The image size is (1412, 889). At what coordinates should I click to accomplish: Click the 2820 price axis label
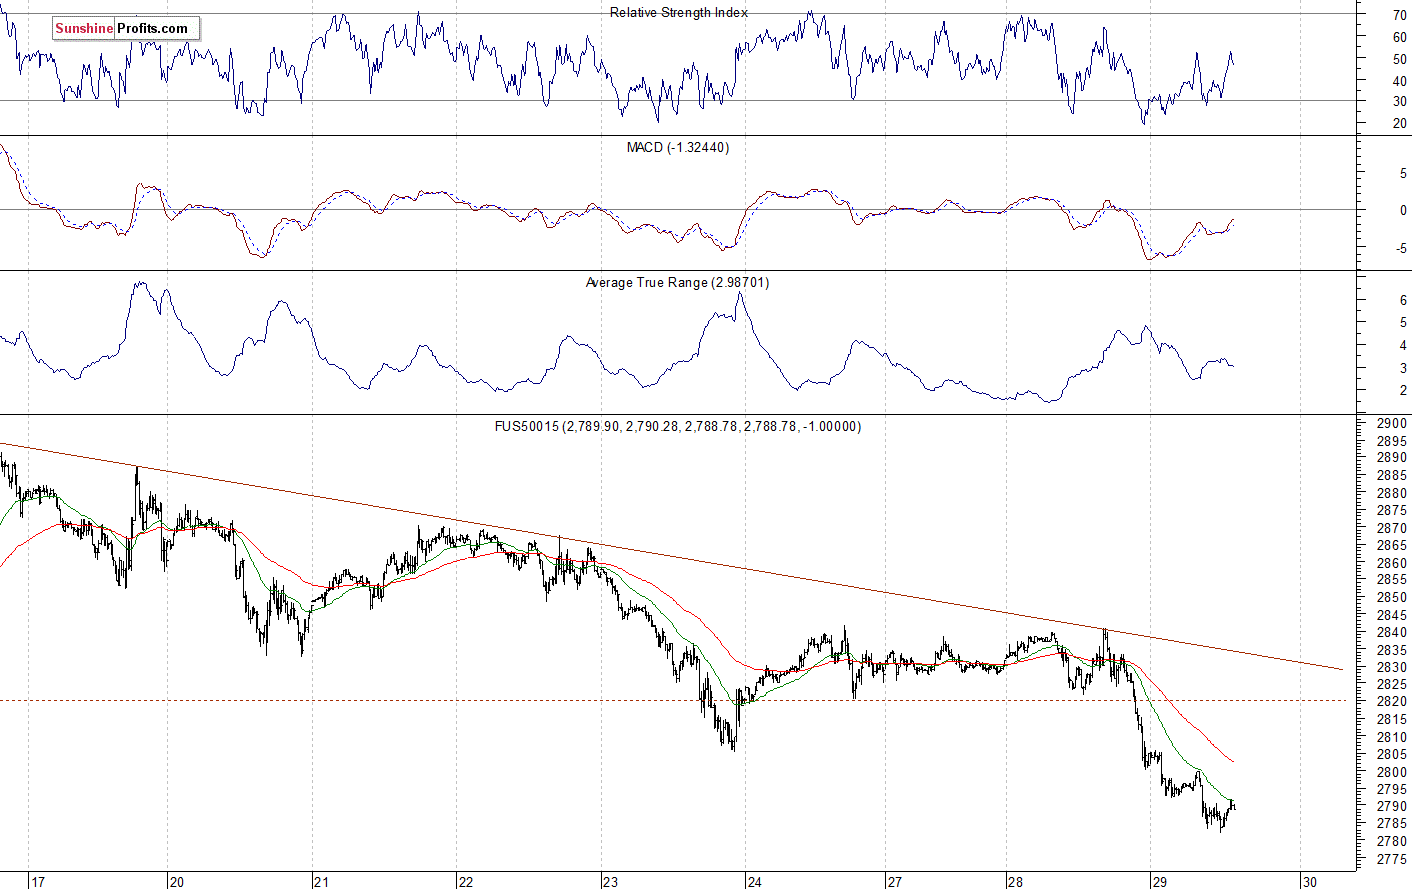[x=1392, y=702]
